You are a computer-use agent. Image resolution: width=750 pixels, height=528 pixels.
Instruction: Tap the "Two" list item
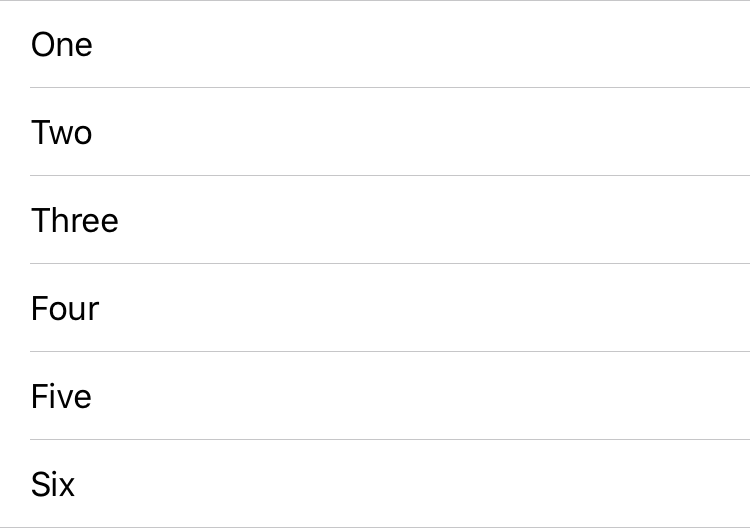click(x=375, y=132)
